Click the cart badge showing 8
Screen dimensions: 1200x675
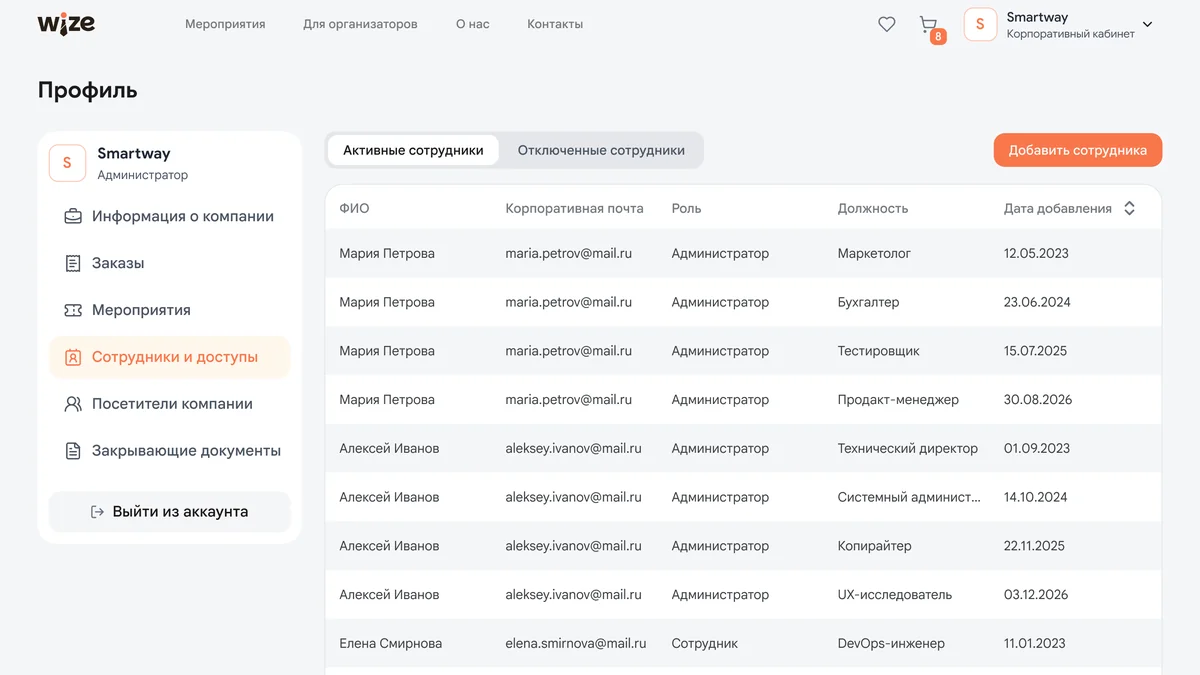pos(938,37)
